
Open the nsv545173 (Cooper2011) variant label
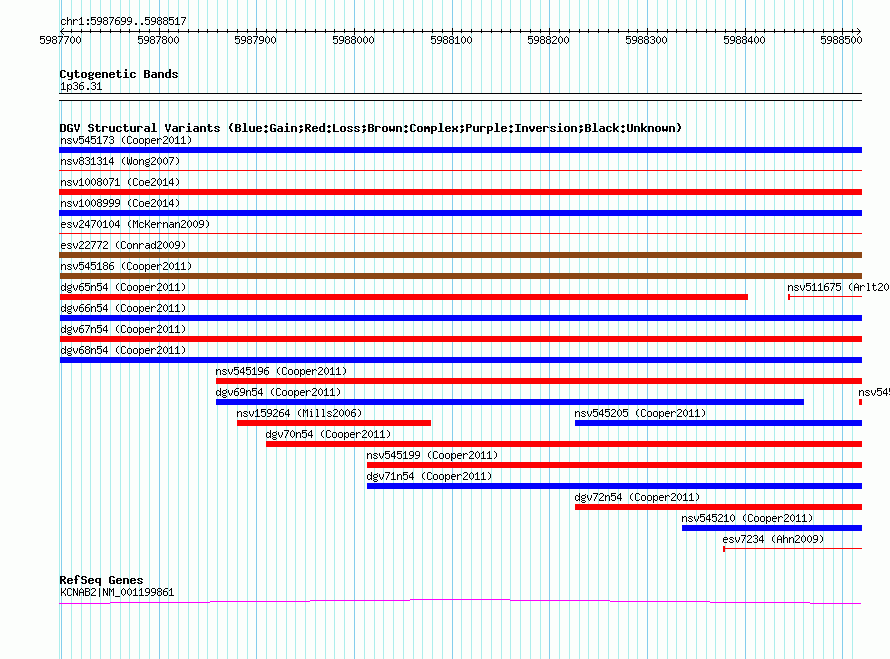[126, 140]
